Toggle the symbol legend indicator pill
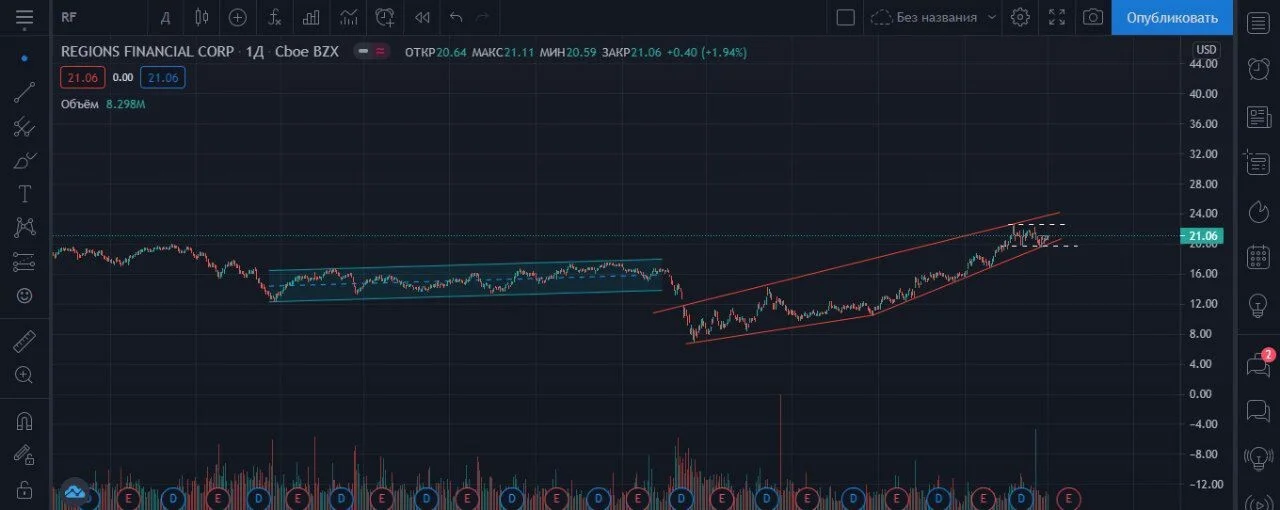This screenshot has height=510, width=1280. (373, 51)
